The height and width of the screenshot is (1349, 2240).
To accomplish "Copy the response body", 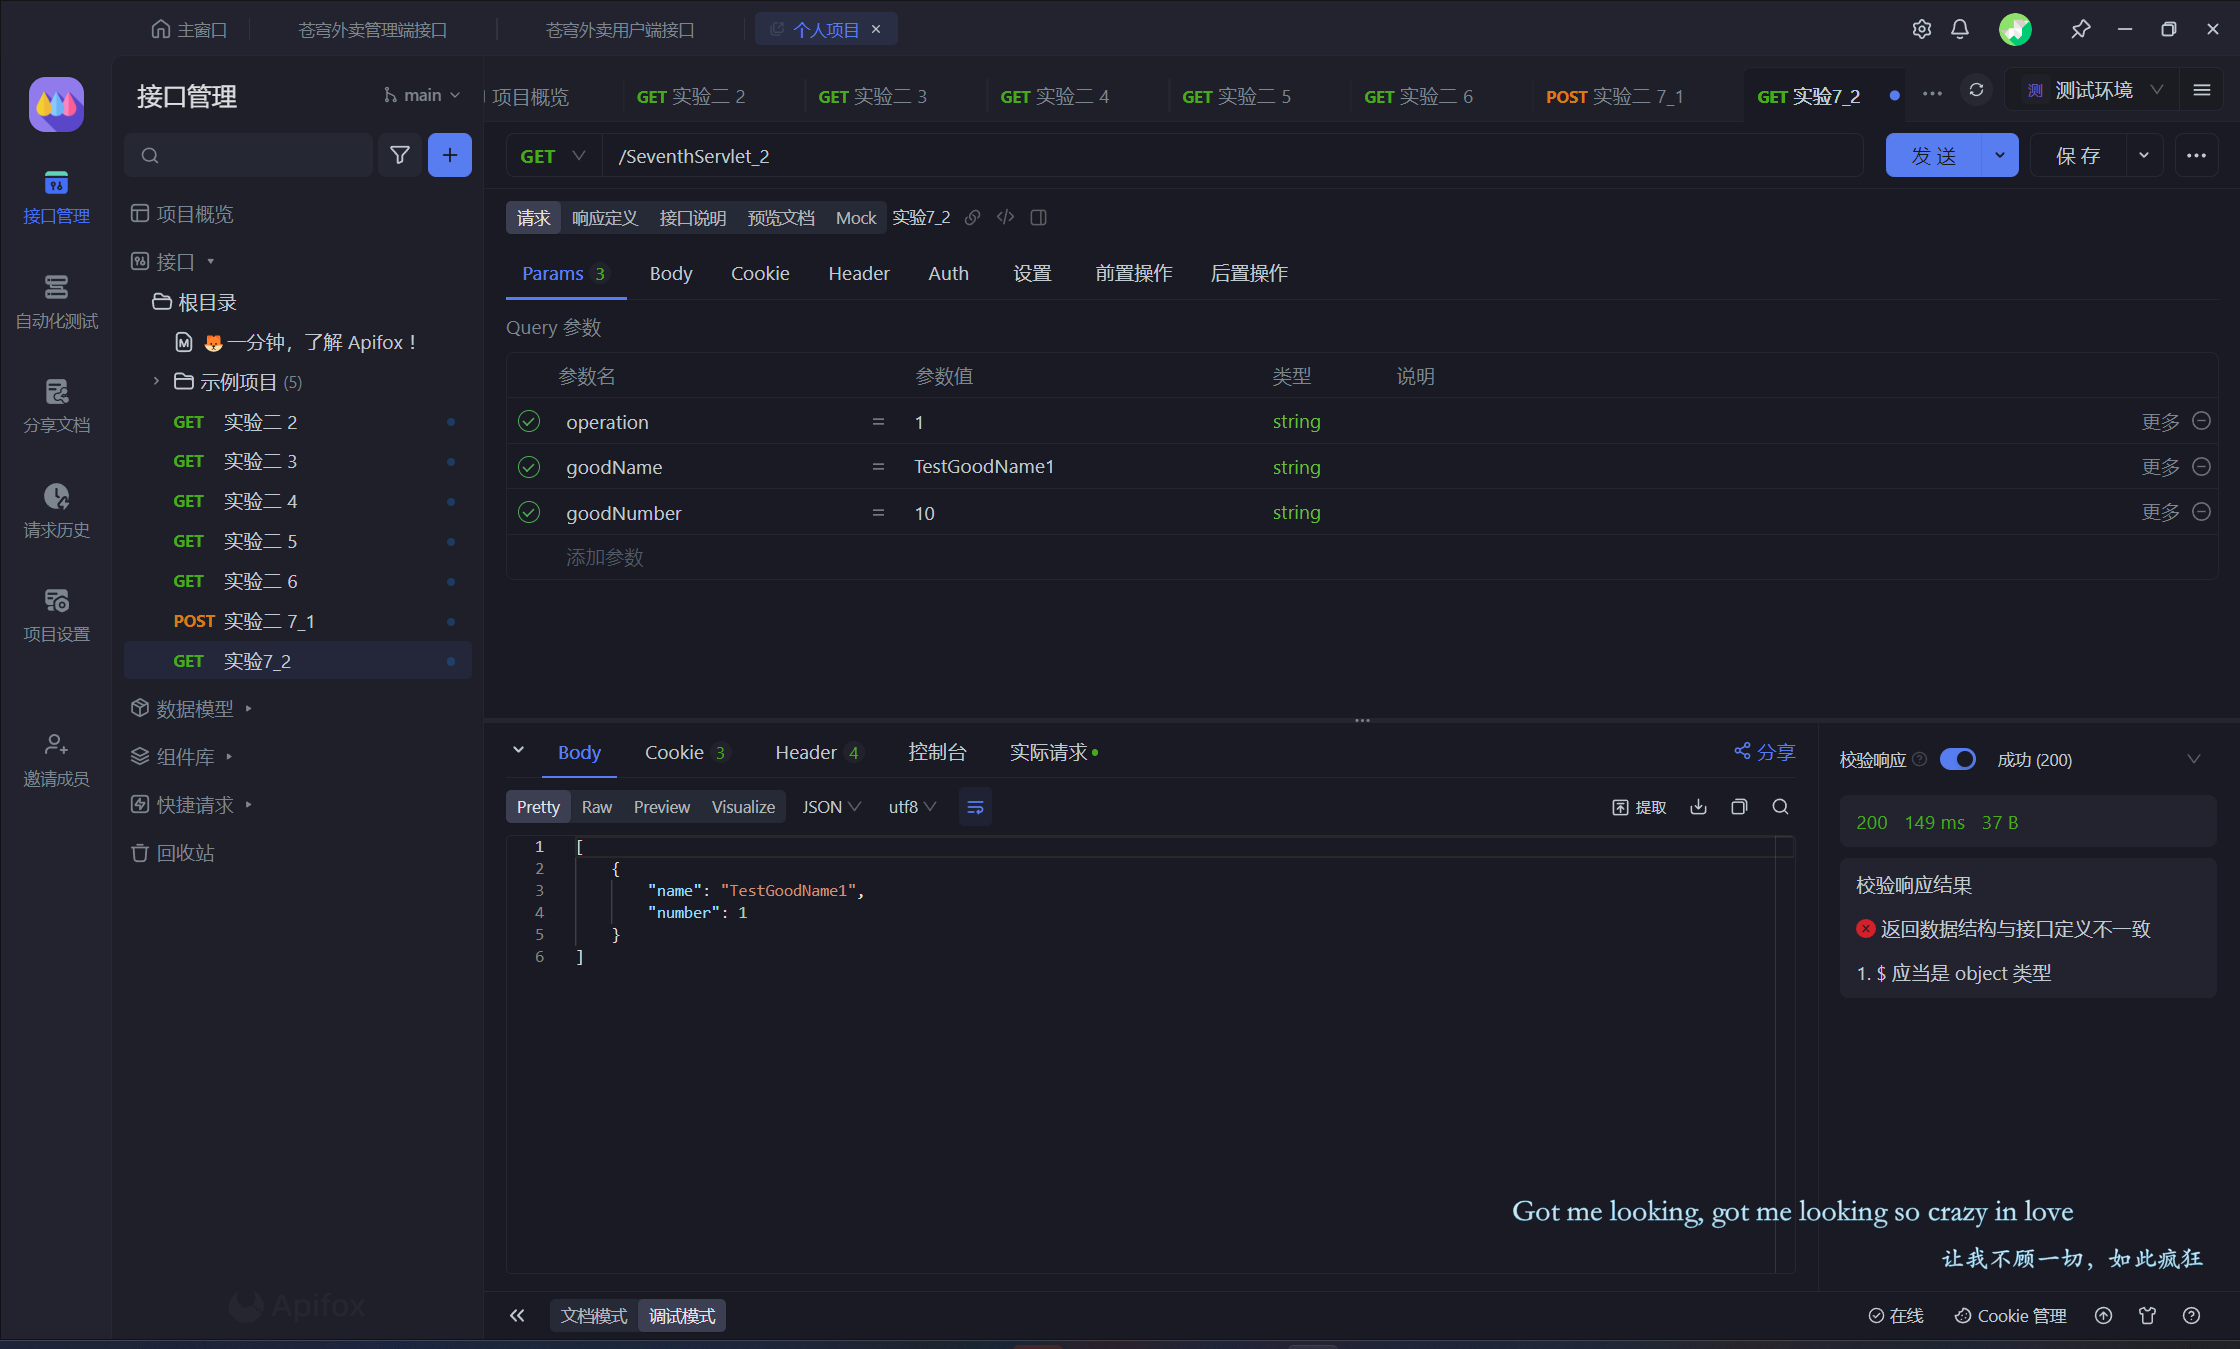I will coord(1739,807).
